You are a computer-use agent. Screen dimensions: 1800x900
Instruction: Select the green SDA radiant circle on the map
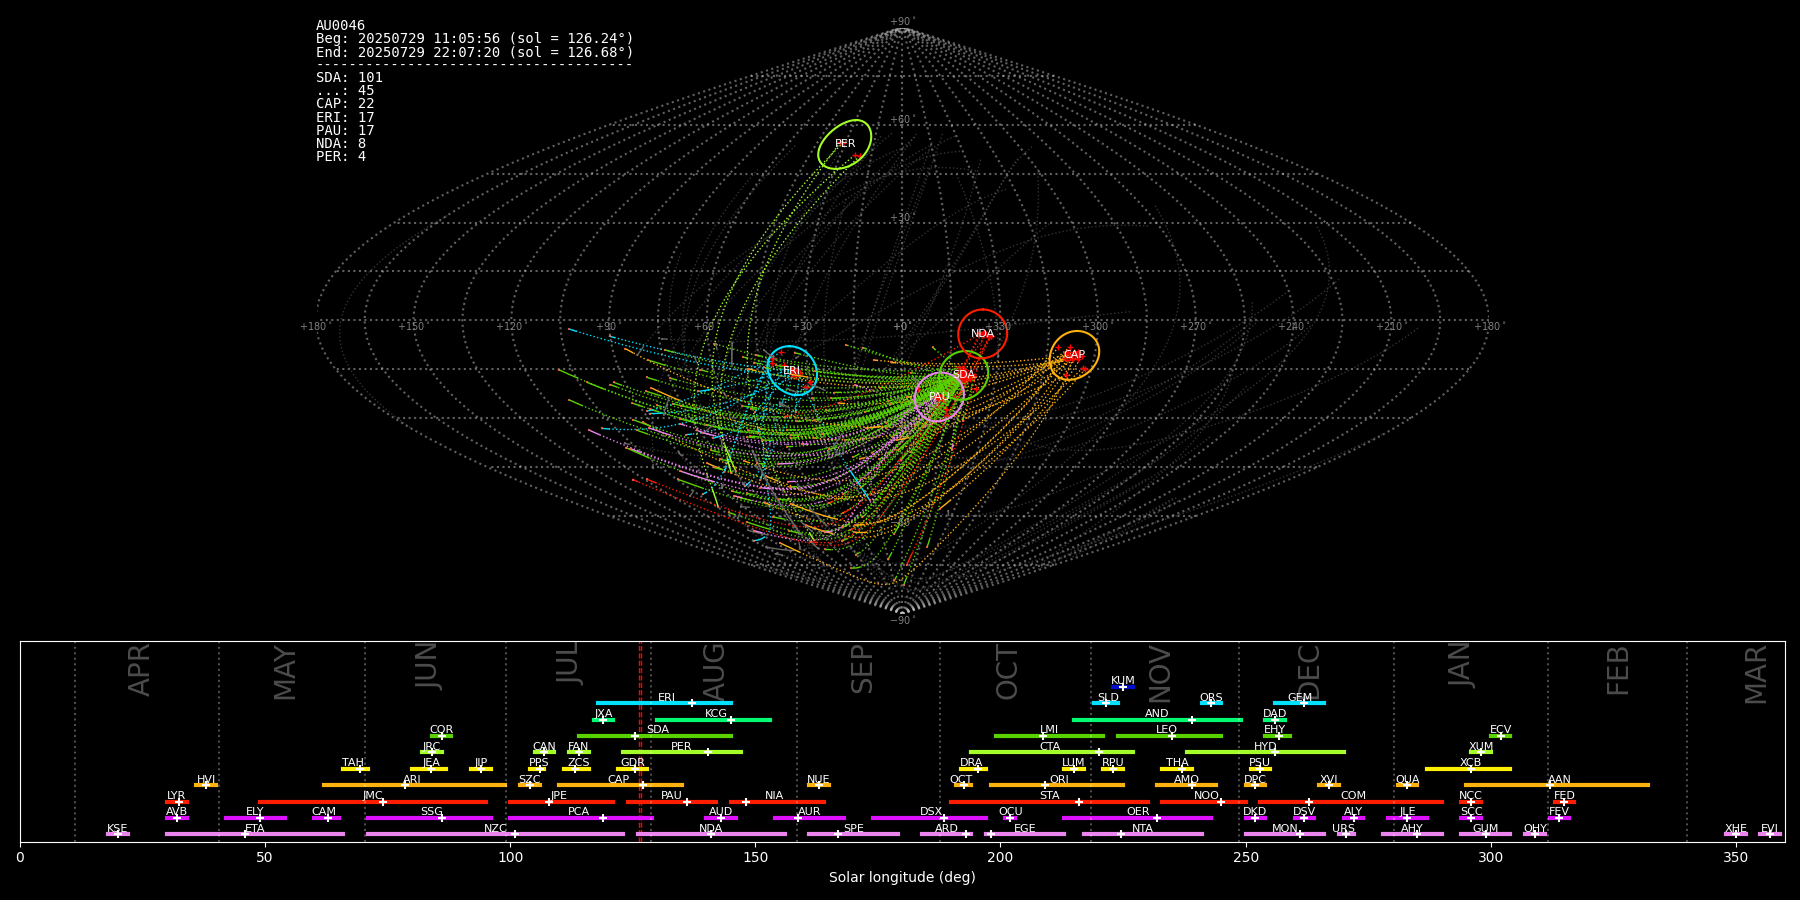(964, 375)
